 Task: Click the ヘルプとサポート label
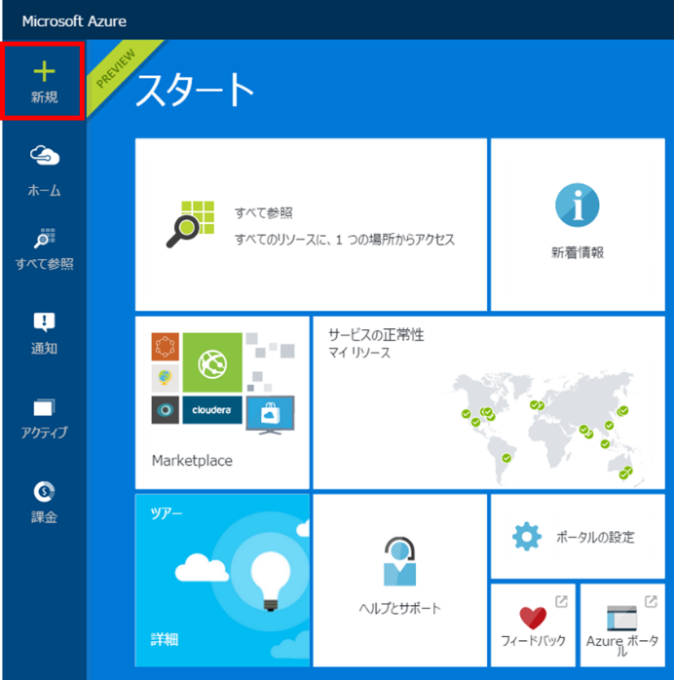click(x=399, y=608)
